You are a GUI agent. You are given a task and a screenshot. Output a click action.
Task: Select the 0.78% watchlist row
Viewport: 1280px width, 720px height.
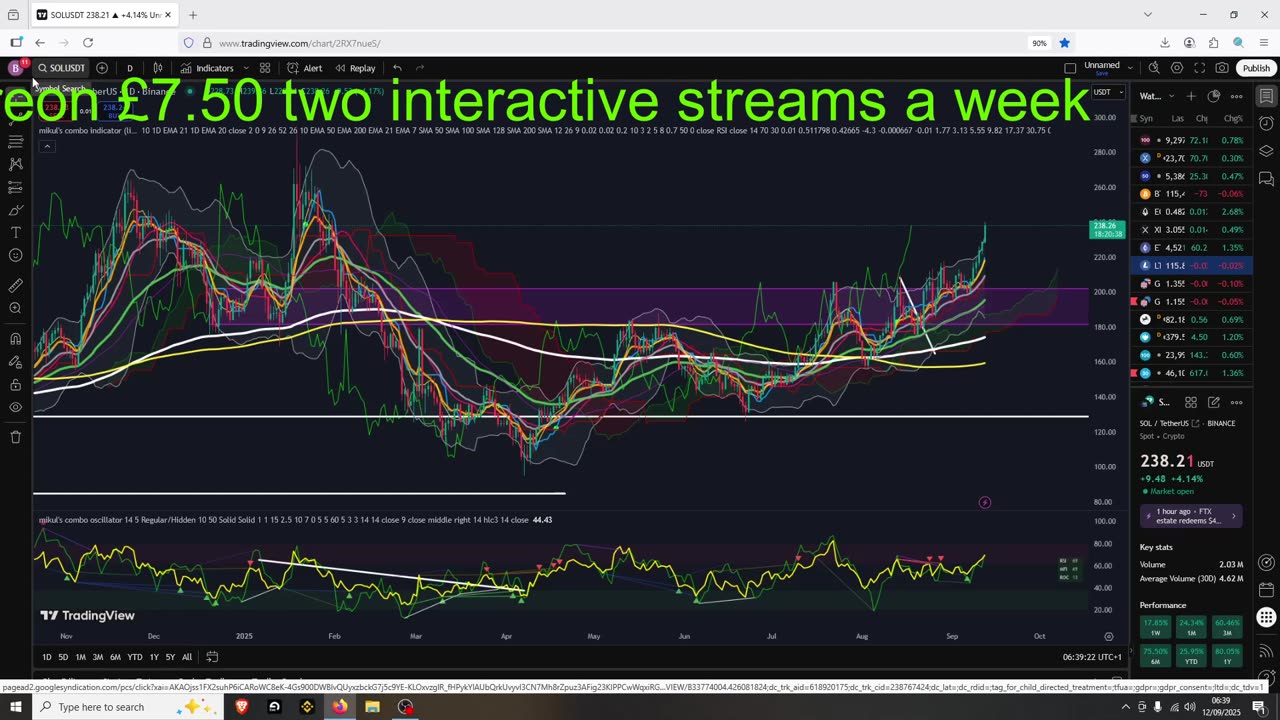tap(1191, 140)
